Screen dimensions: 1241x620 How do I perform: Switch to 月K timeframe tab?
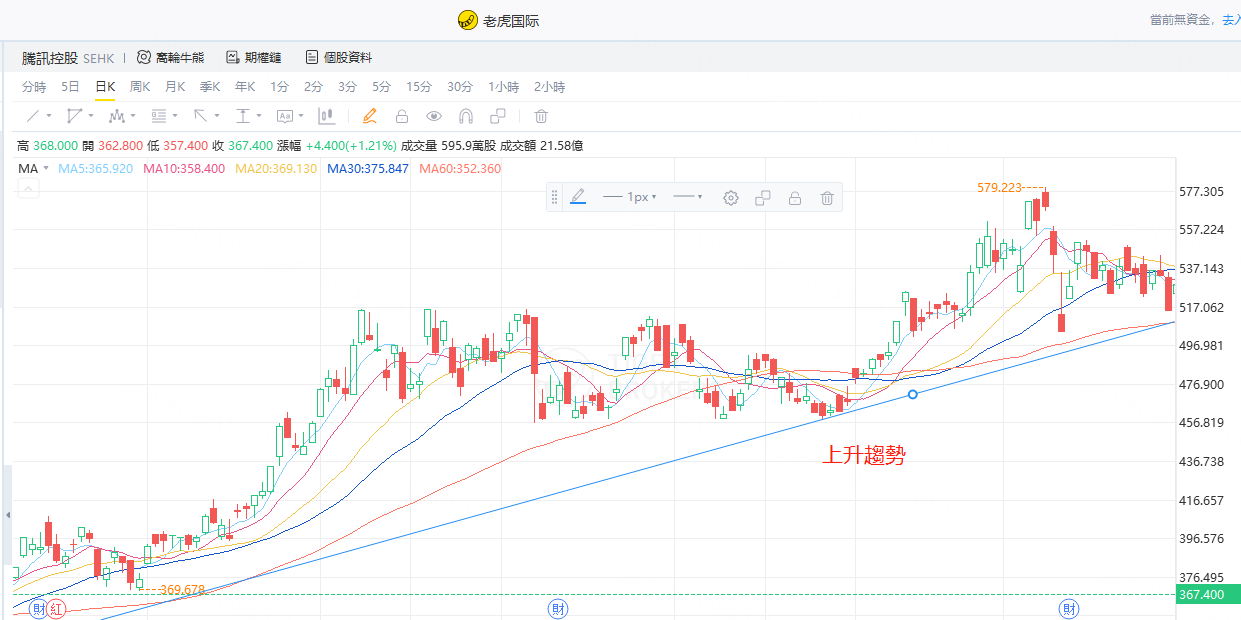pyautogui.click(x=175, y=87)
